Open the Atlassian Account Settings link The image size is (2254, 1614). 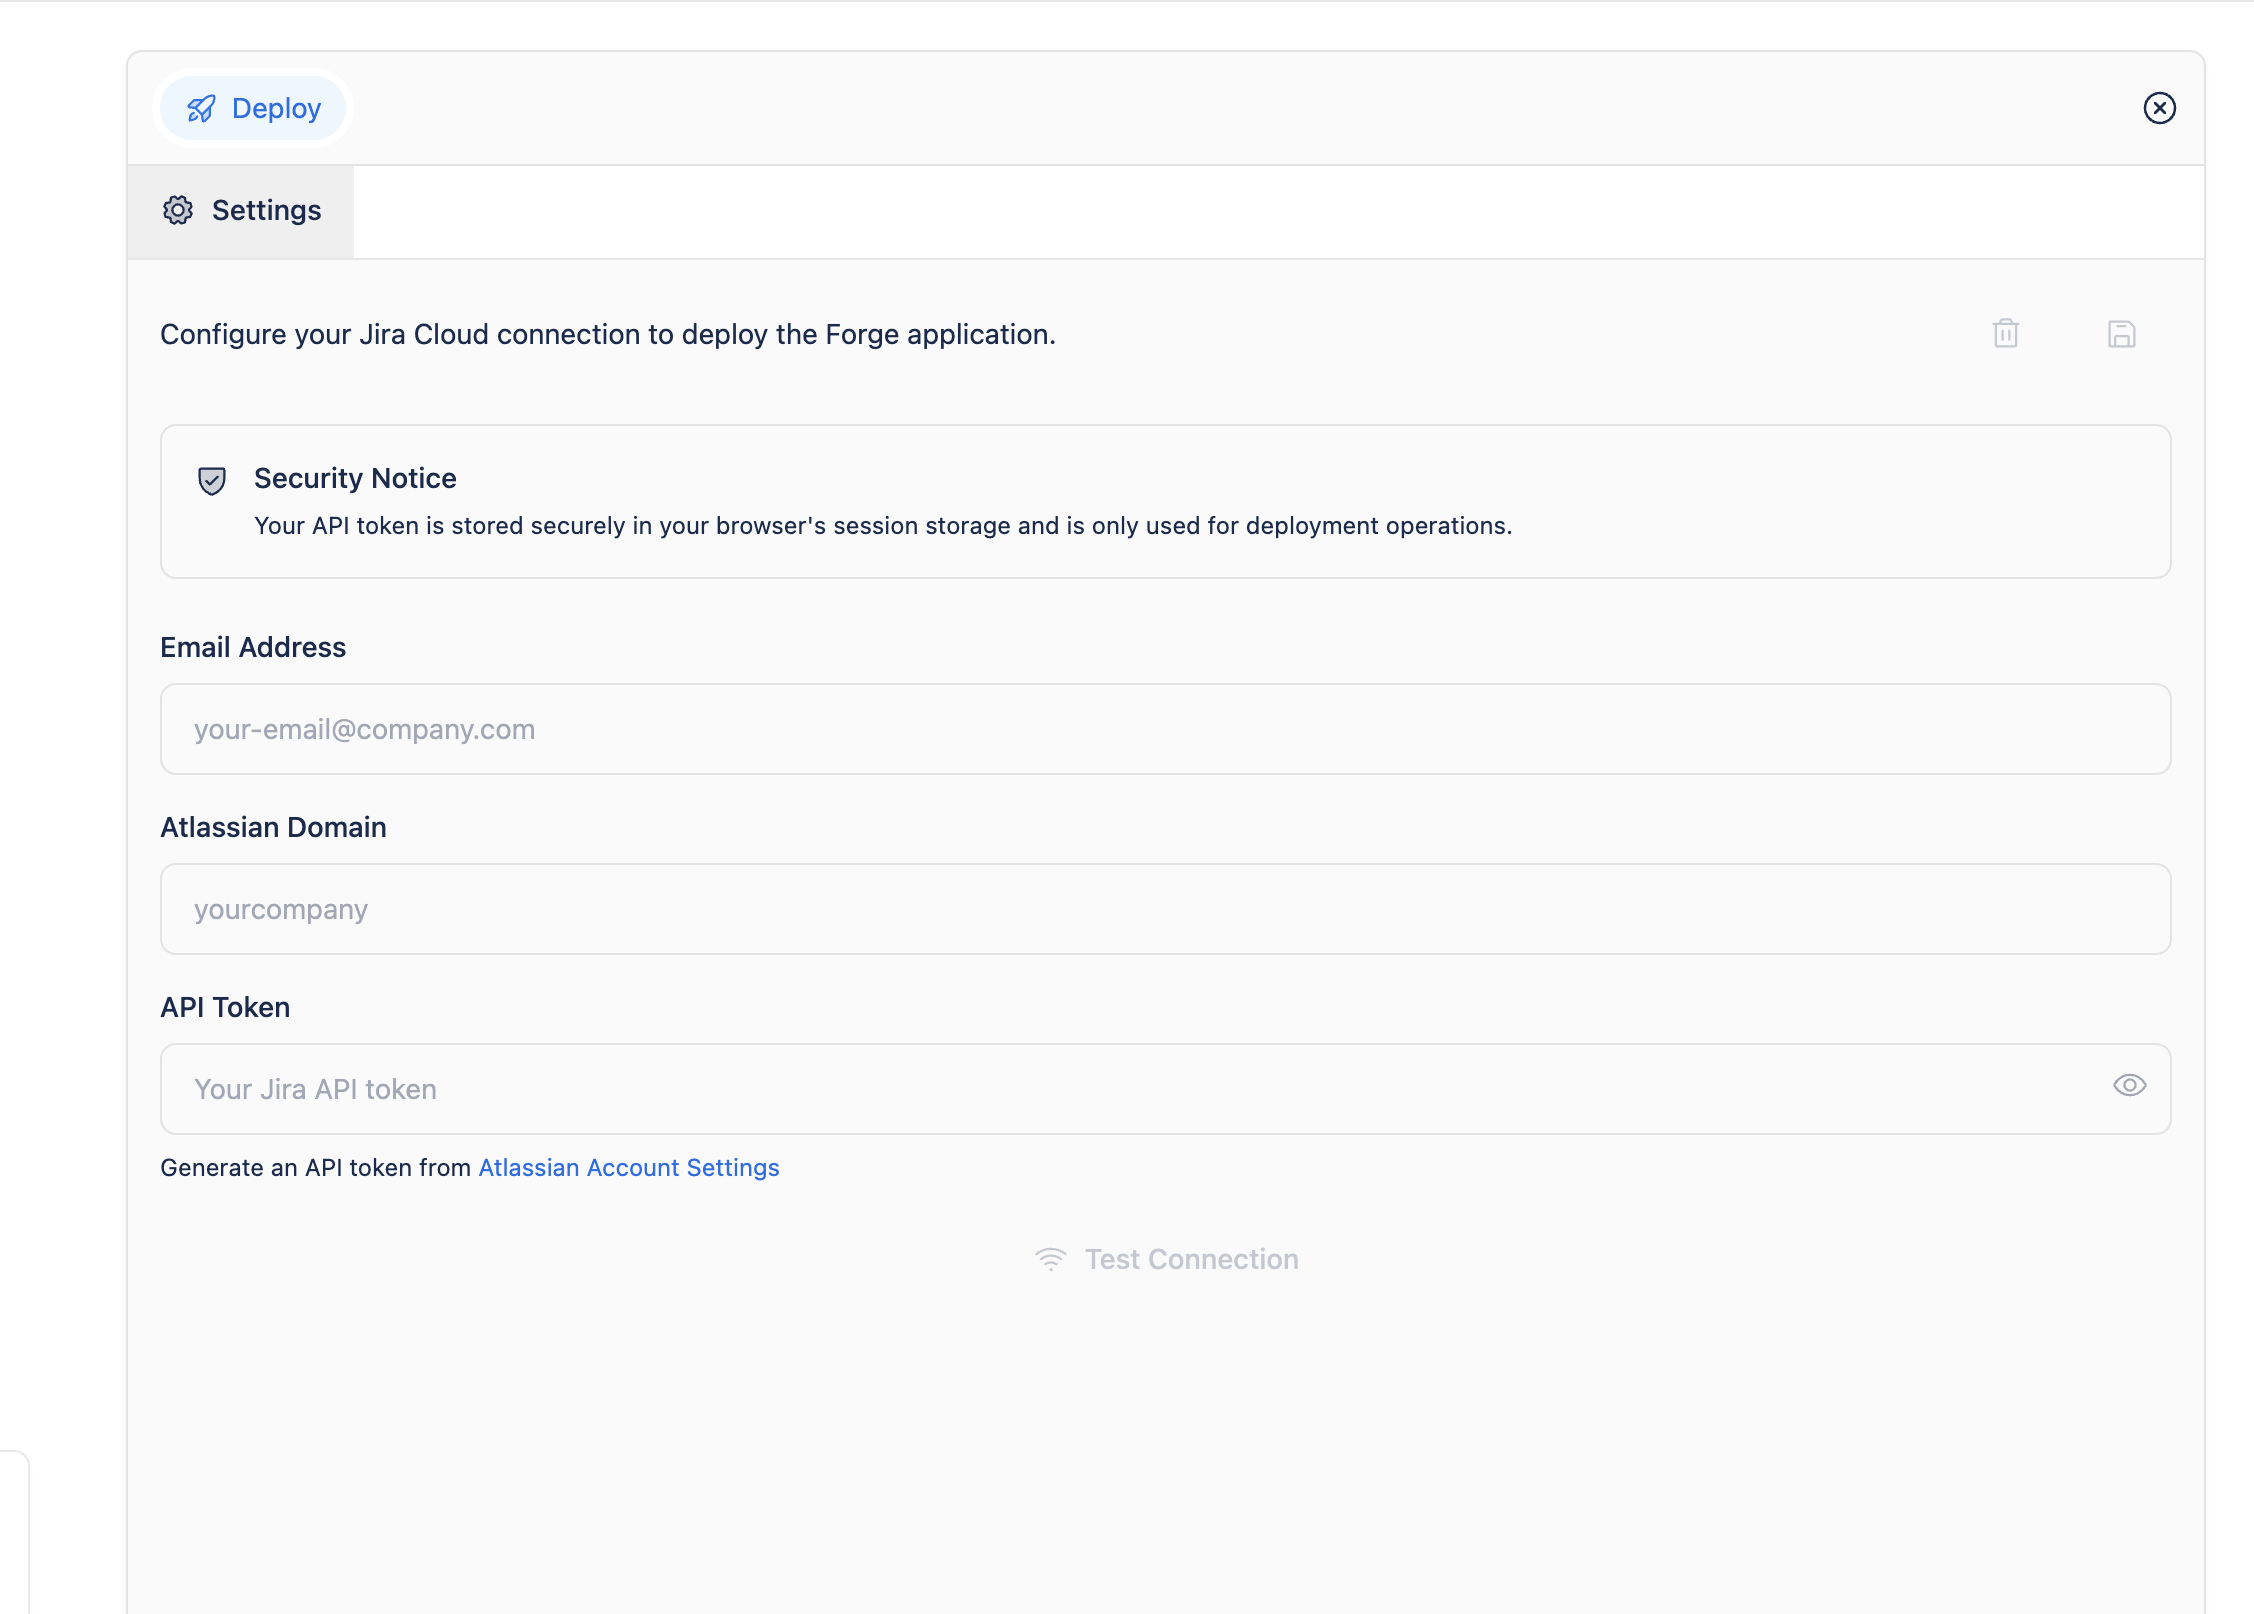[x=629, y=1168]
